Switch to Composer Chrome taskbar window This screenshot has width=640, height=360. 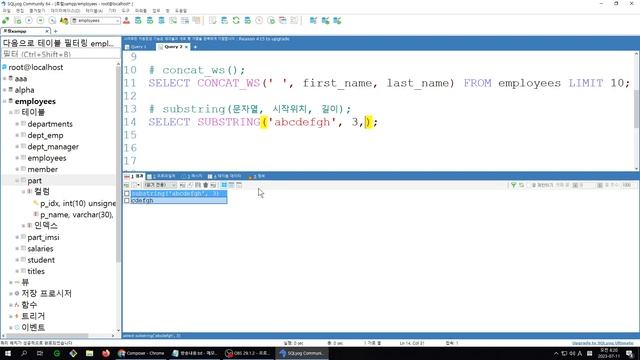tap(141, 353)
